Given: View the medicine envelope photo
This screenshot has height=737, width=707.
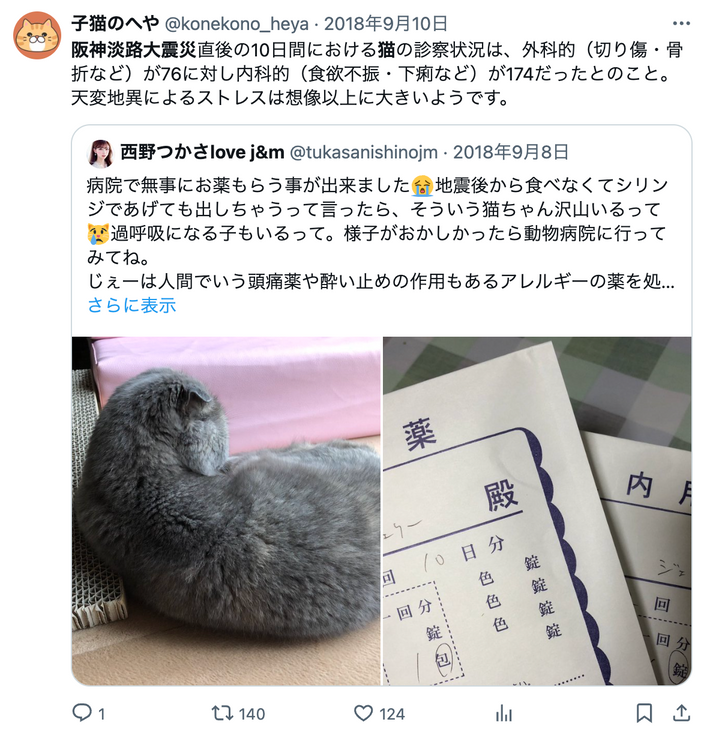Looking at the screenshot, I should click(x=537, y=511).
